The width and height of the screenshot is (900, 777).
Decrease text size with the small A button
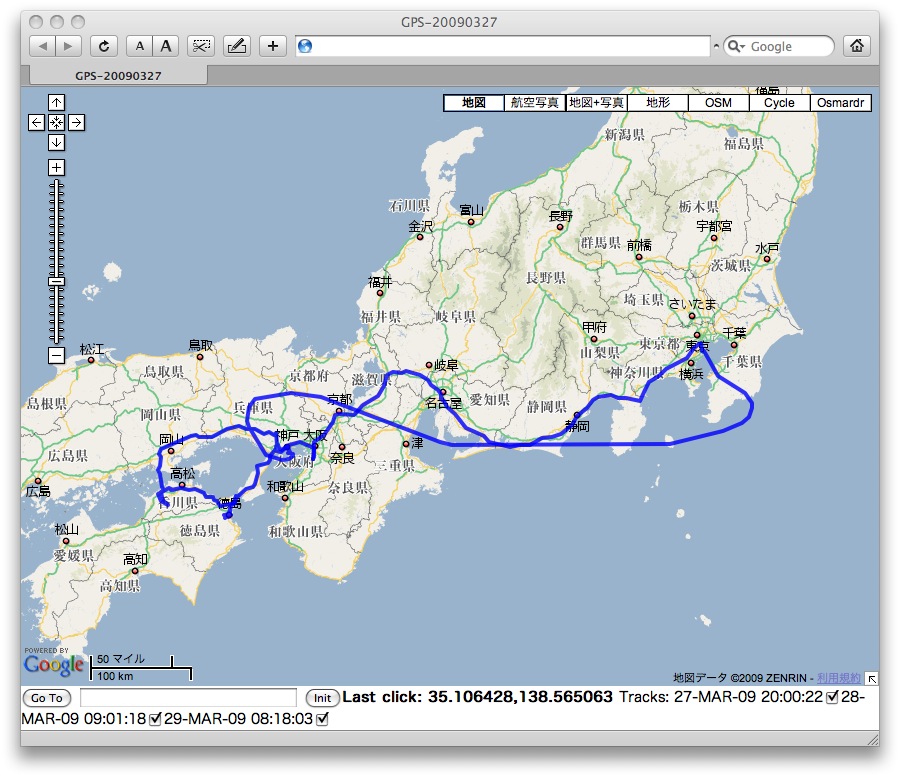139,46
